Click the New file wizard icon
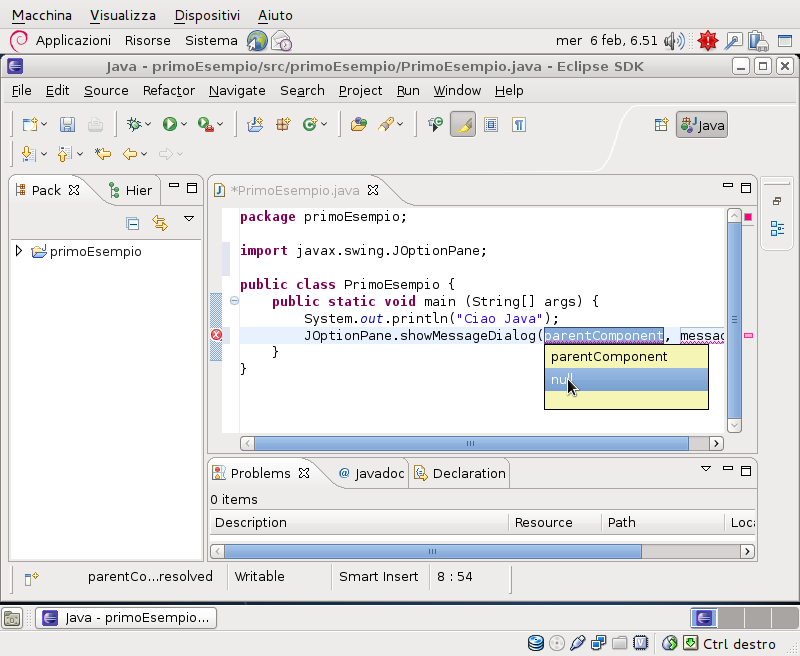This screenshot has width=800, height=656. click(30, 124)
